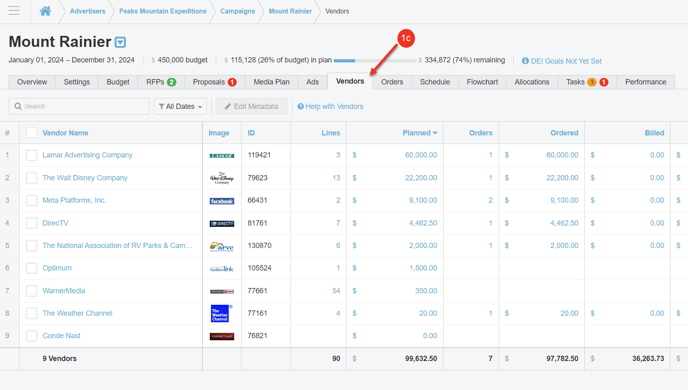This screenshot has height=390, width=688.
Task: Click the red Proposals badge showing 1
Action: click(232, 82)
